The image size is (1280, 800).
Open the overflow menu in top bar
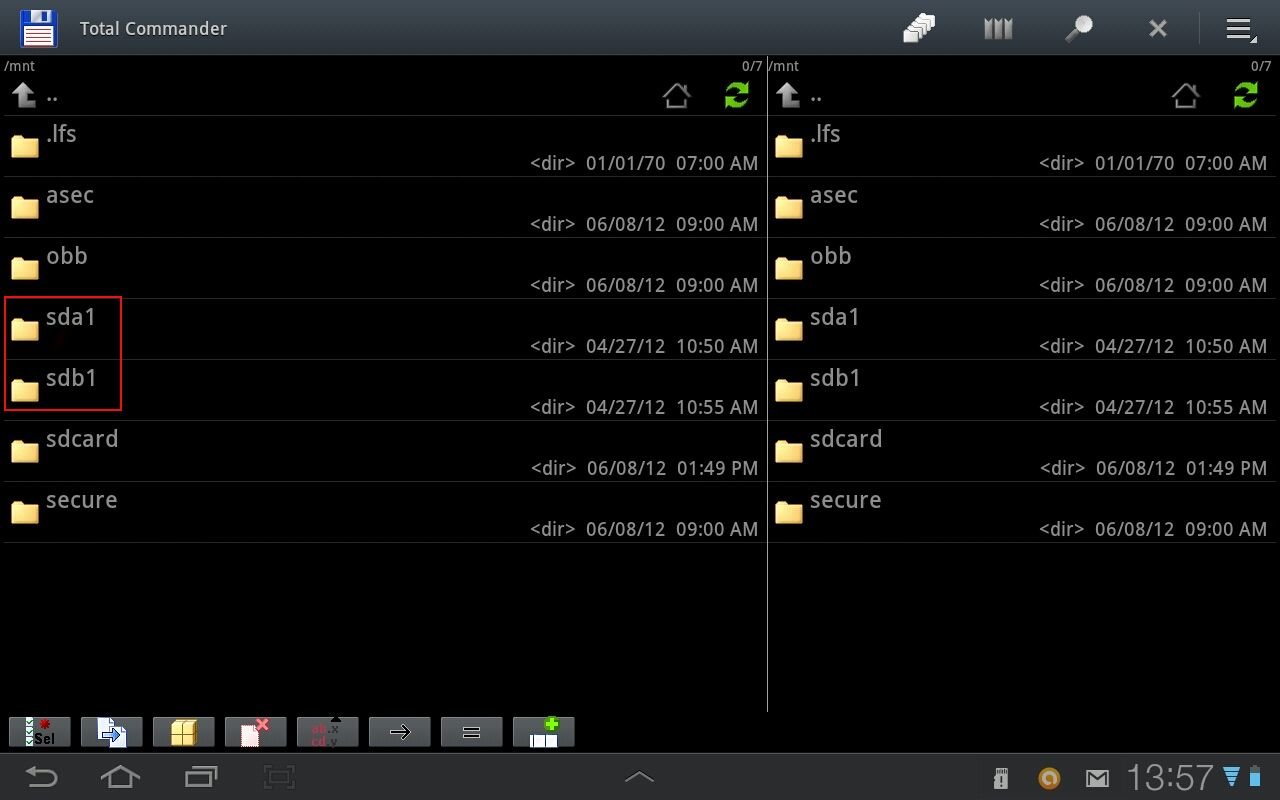(1241, 29)
